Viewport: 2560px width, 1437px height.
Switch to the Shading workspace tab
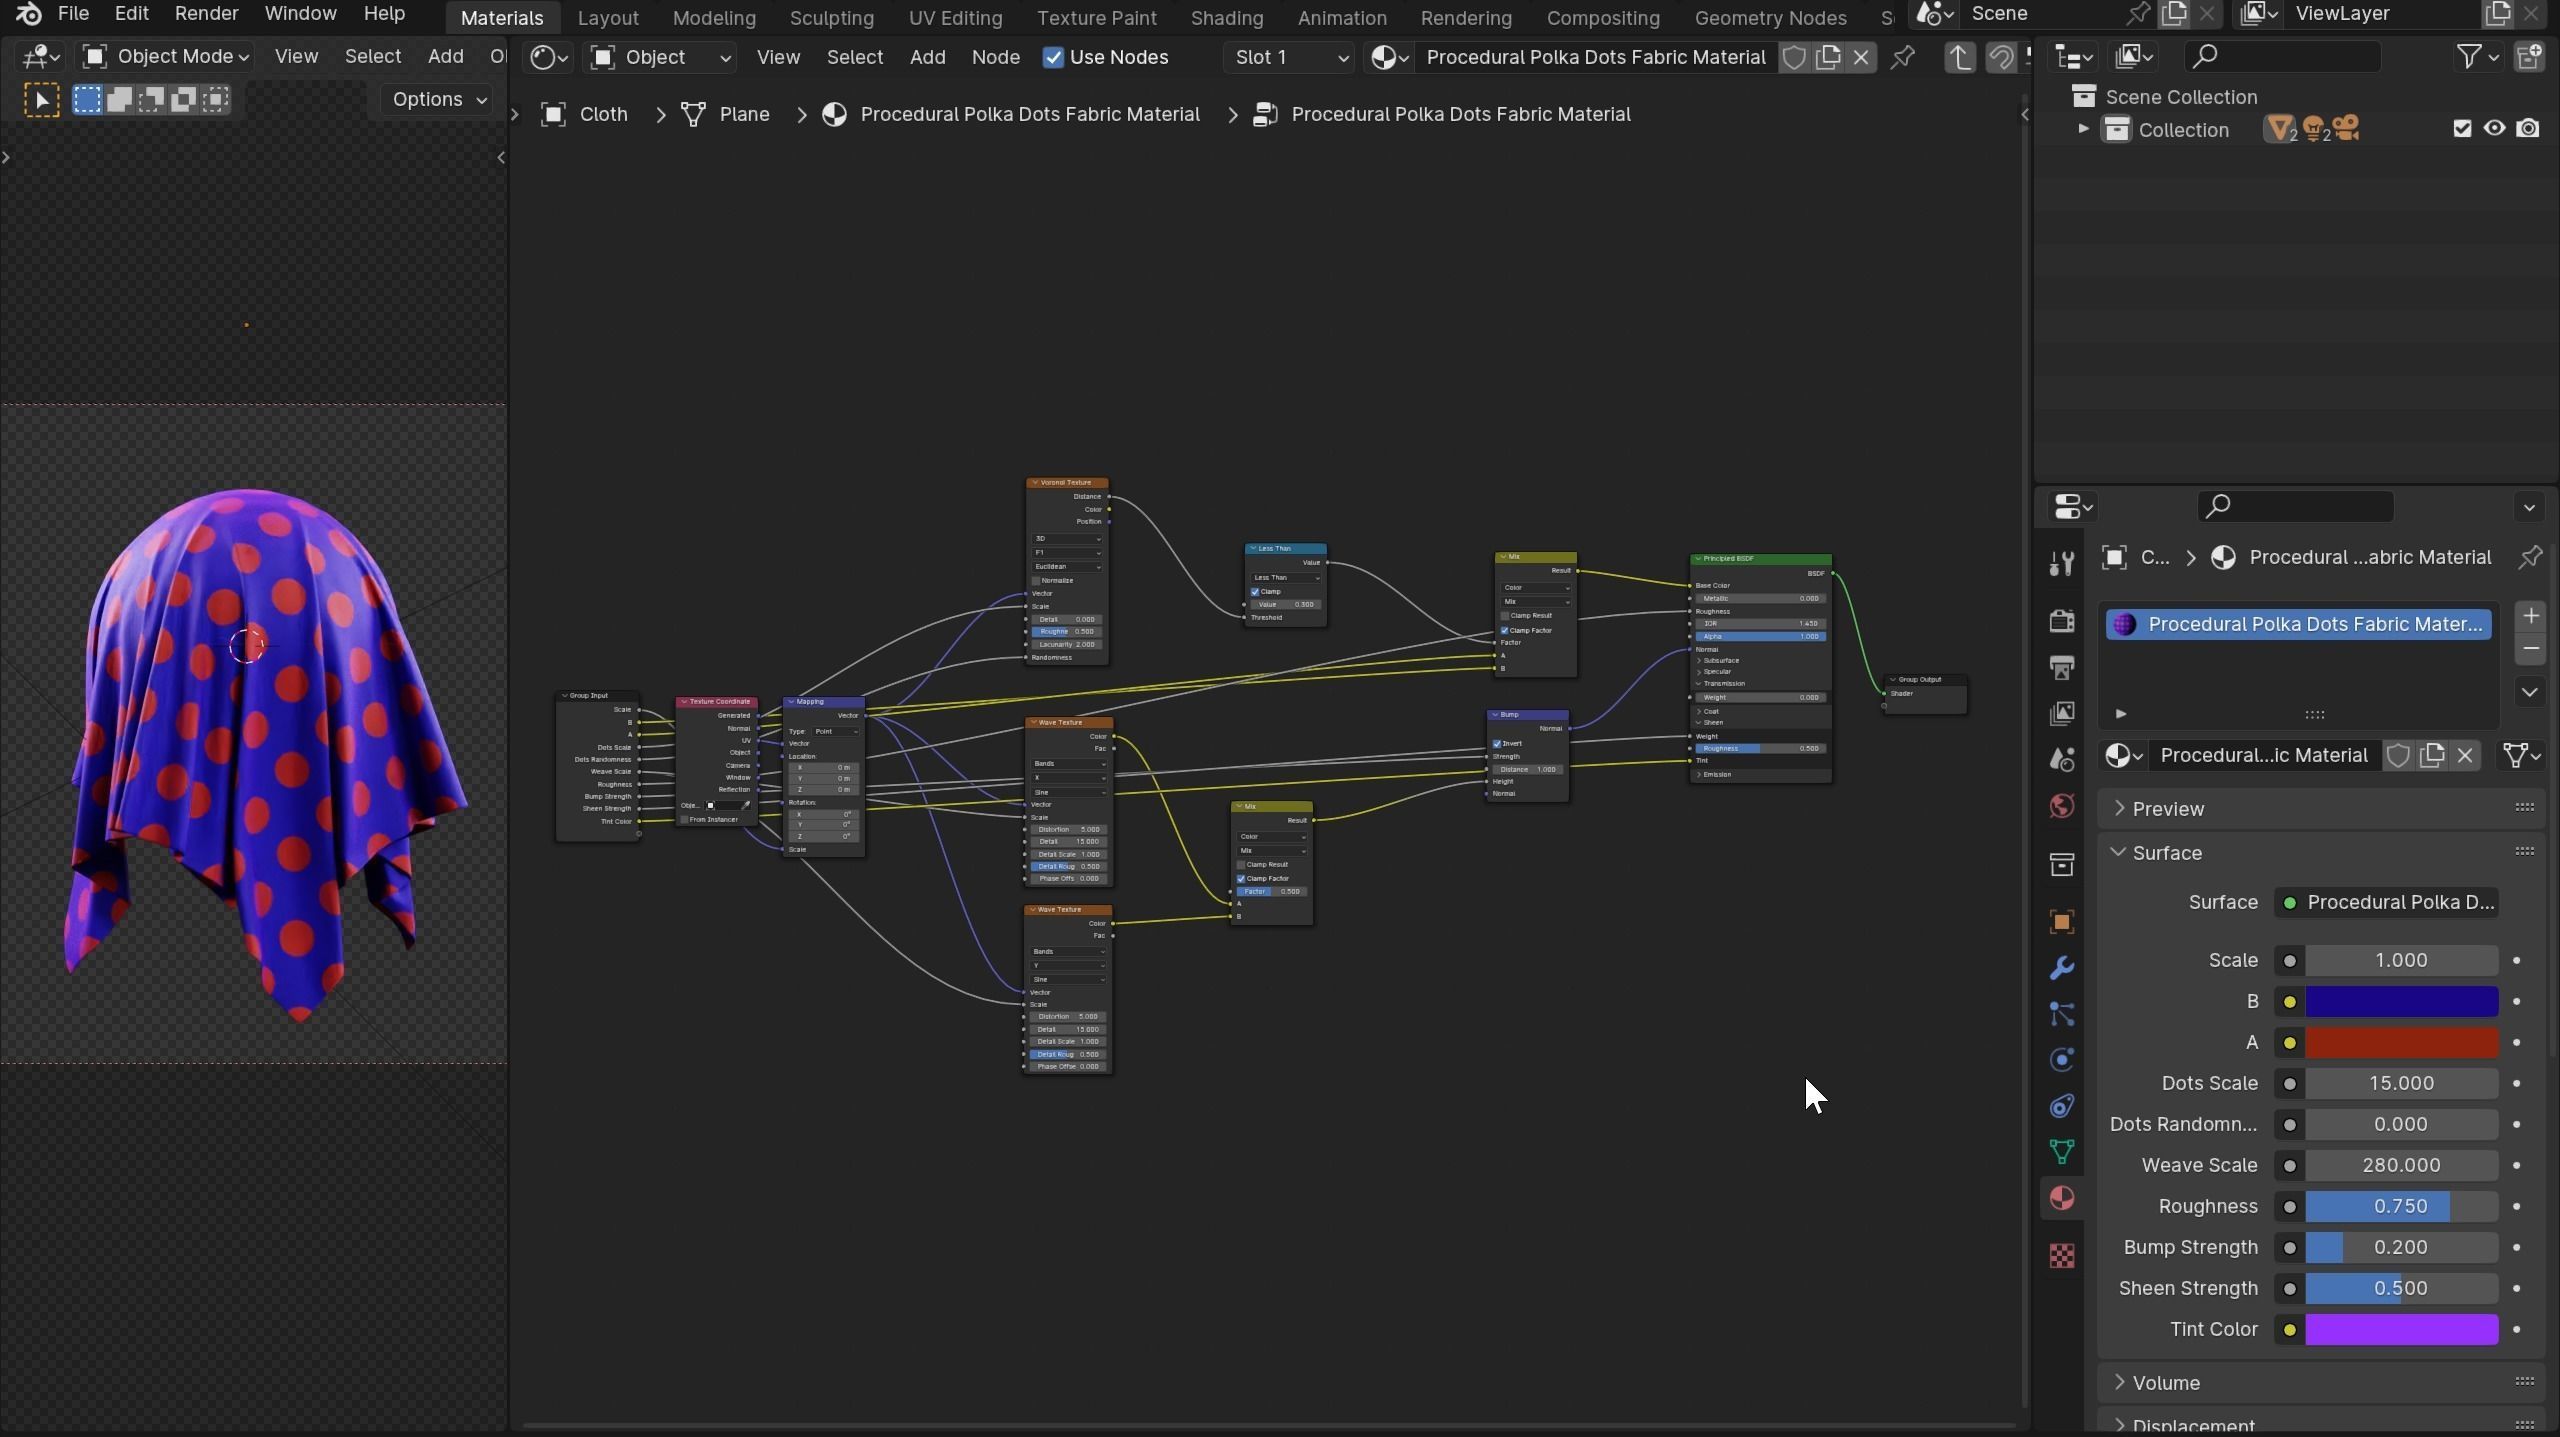point(1226,18)
